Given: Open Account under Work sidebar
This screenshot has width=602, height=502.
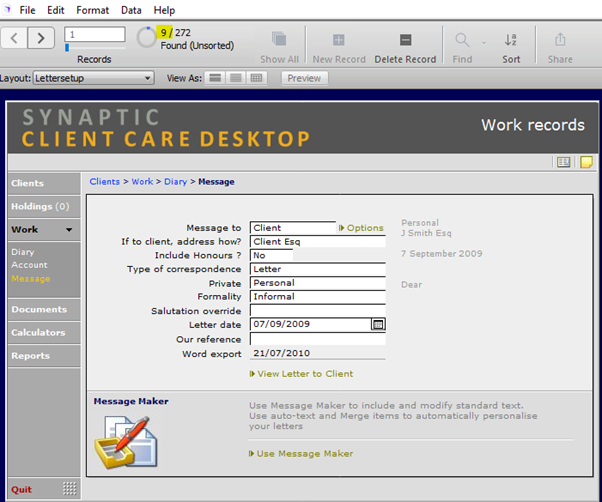Looking at the screenshot, I should (x=30, y=265).
